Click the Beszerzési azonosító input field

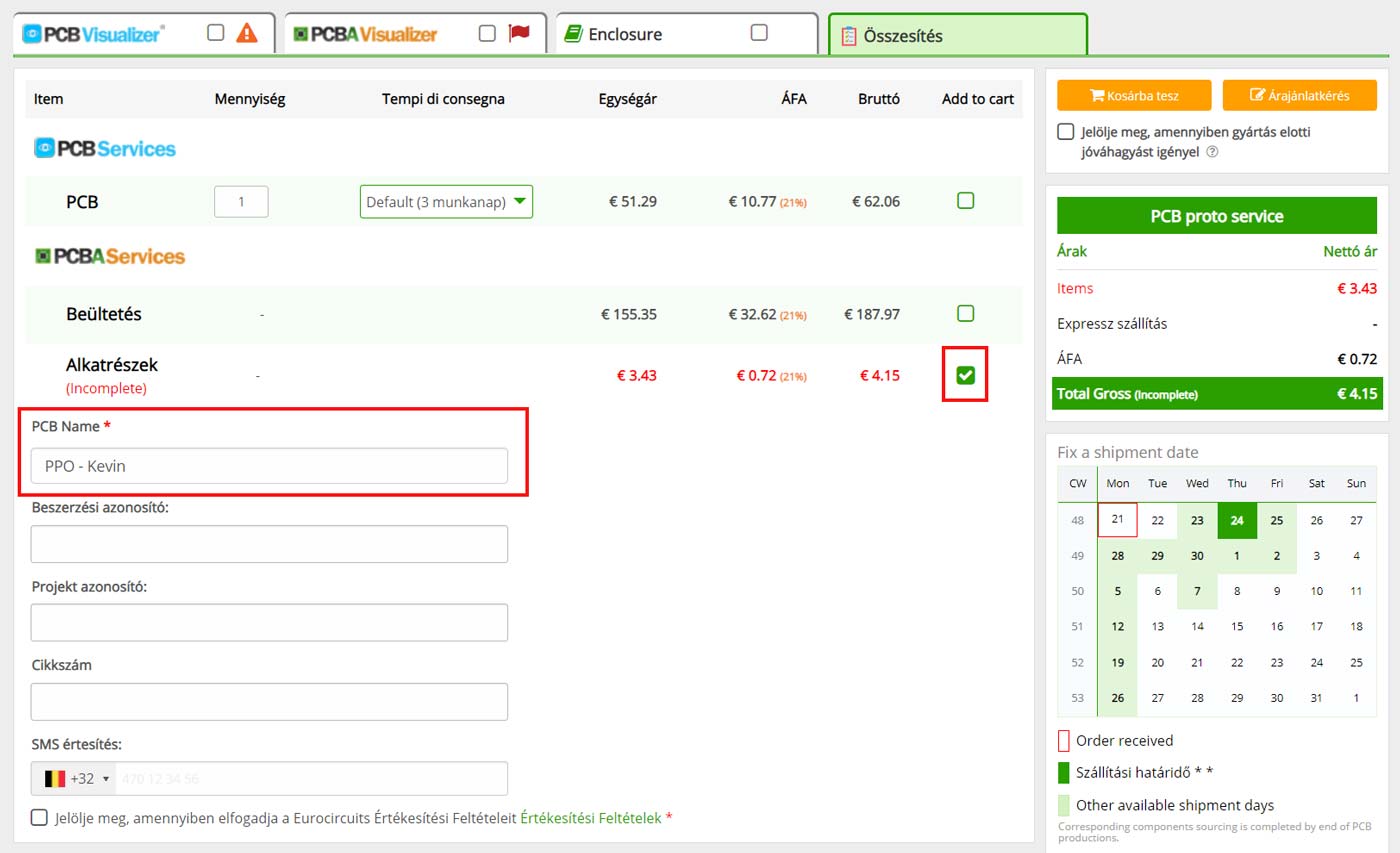(x=269, y=544)
